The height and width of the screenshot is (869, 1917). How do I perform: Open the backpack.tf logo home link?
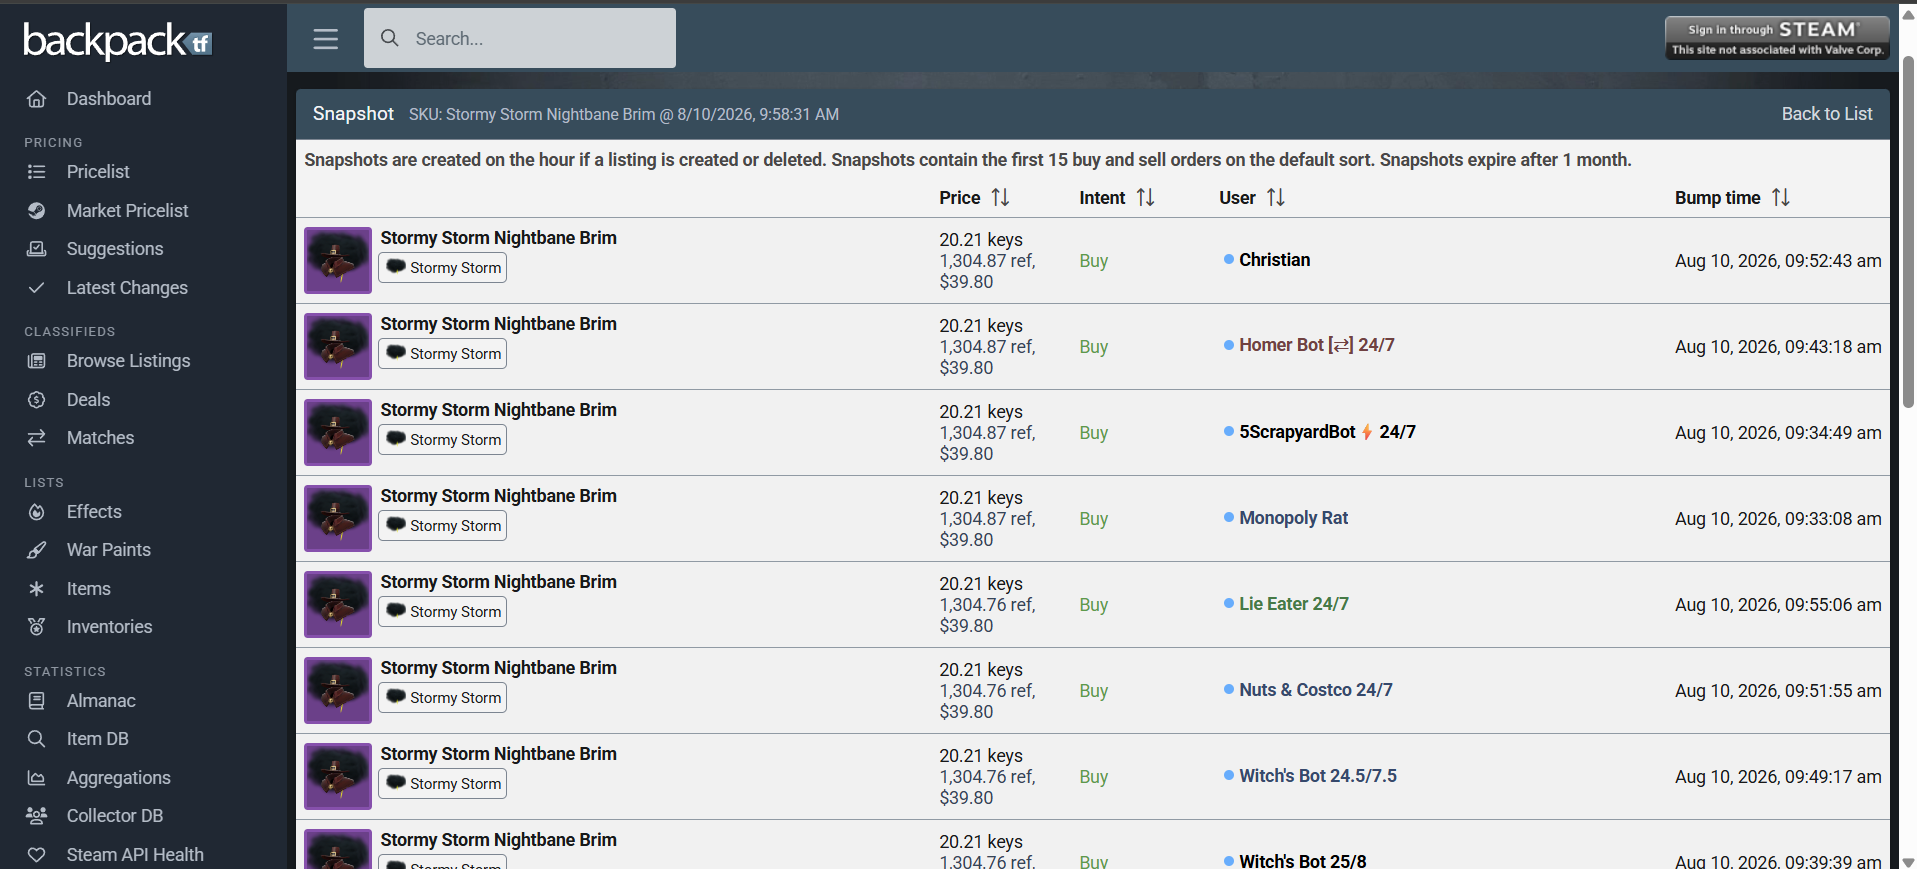point(117,41)
